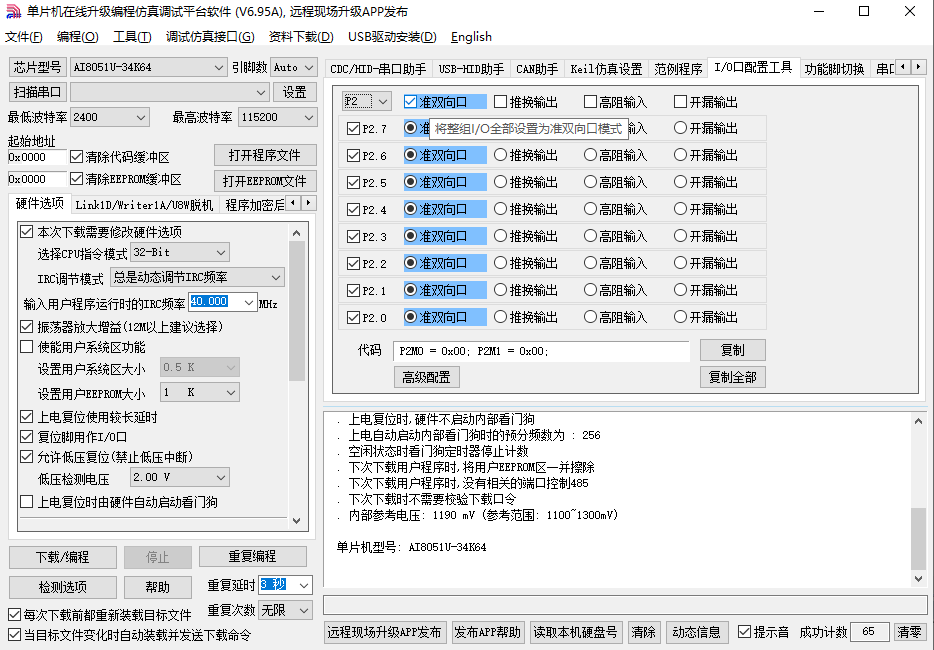Click down arrow of hardware options scrollbar

[x=297, y=520]
